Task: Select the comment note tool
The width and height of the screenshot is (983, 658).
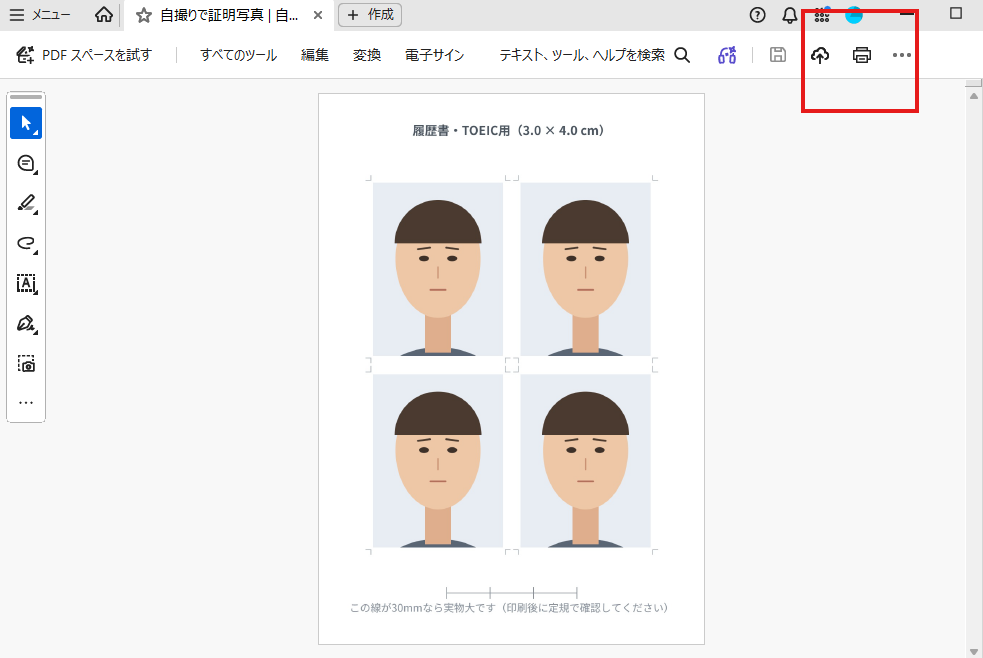Action: point(26,164)
